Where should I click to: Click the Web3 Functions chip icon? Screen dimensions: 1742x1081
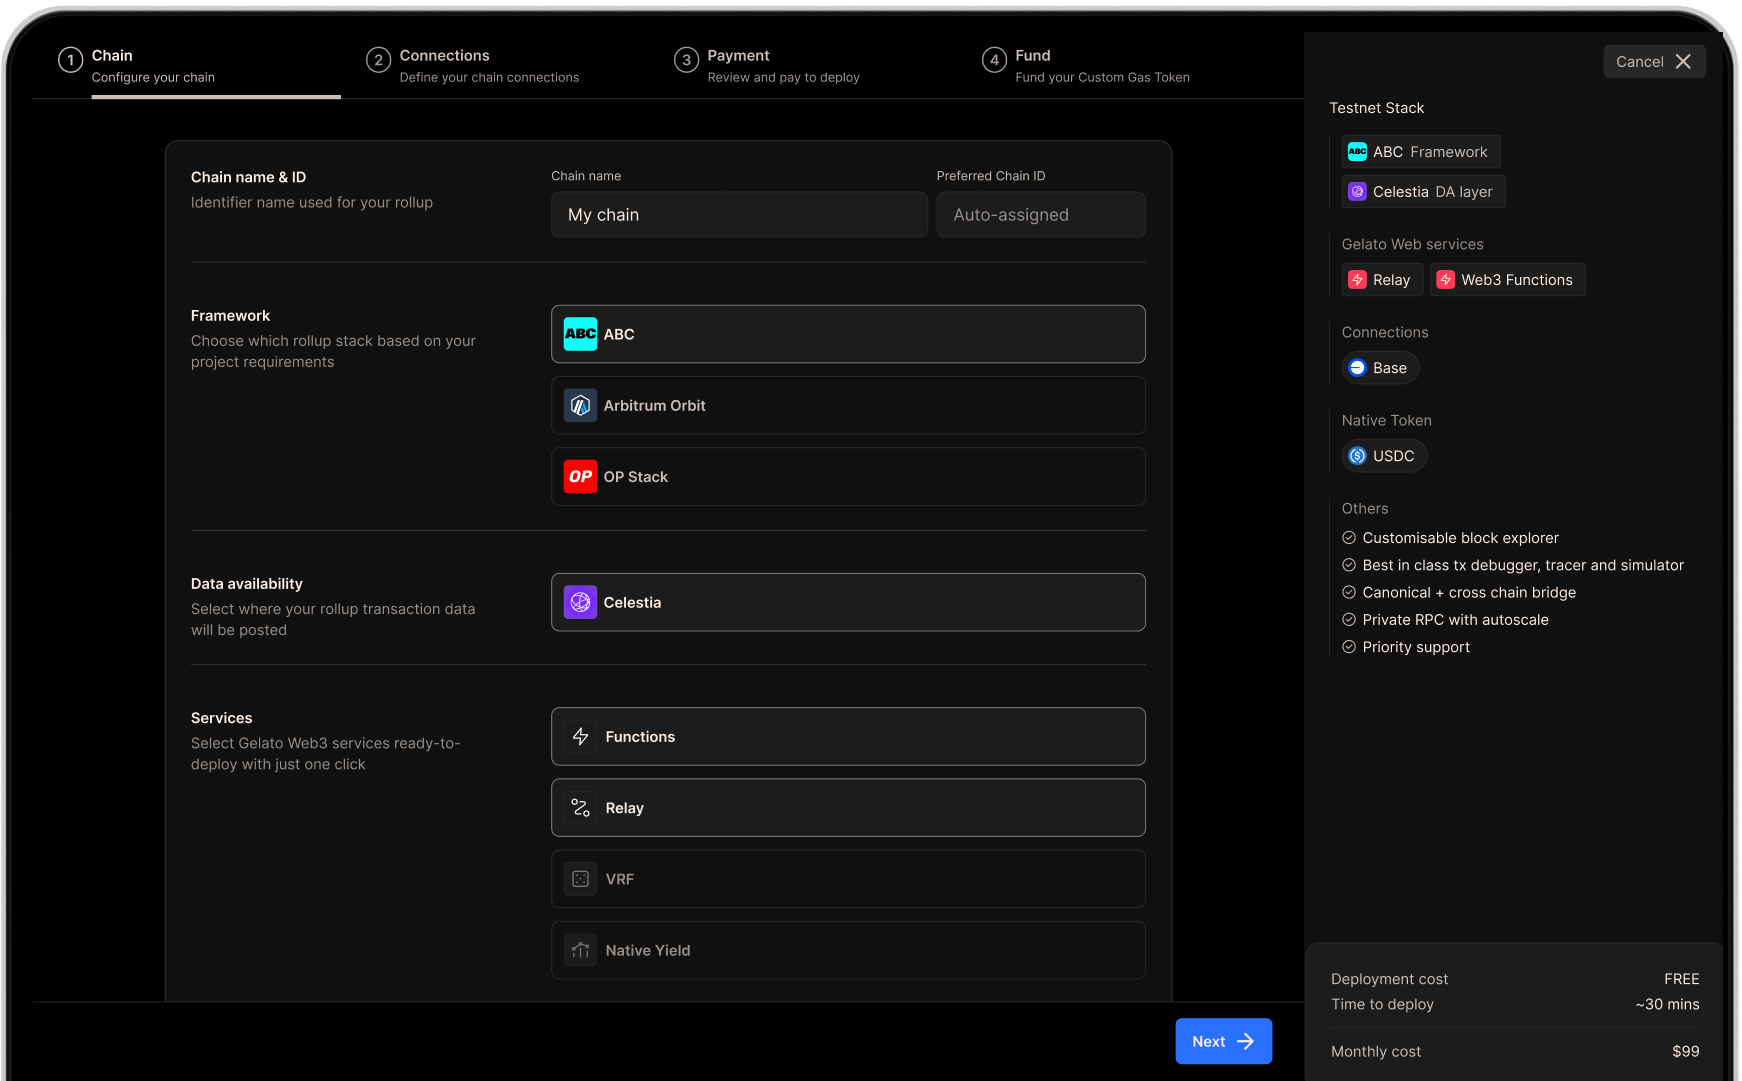point(1445,280)
